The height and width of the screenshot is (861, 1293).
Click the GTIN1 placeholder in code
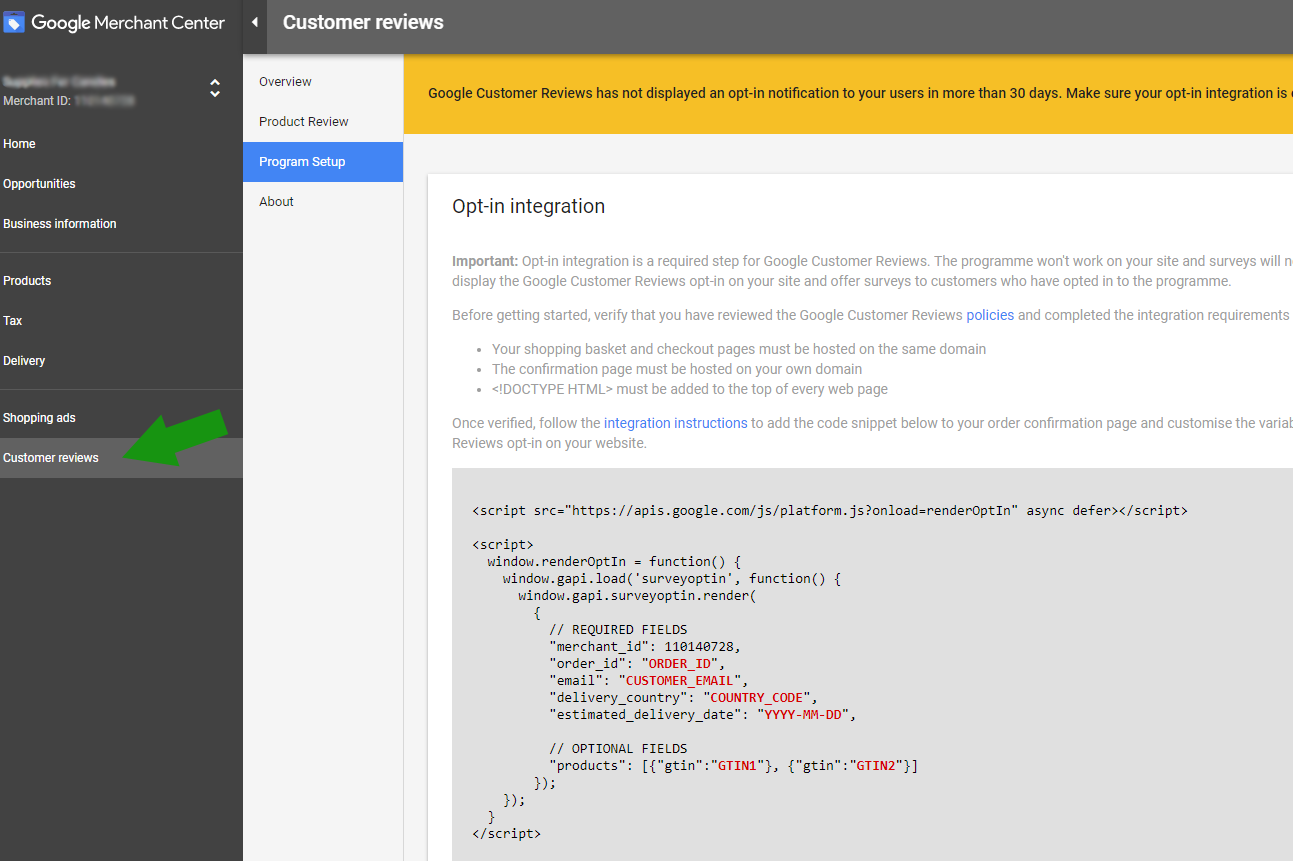tap(737, 765)
